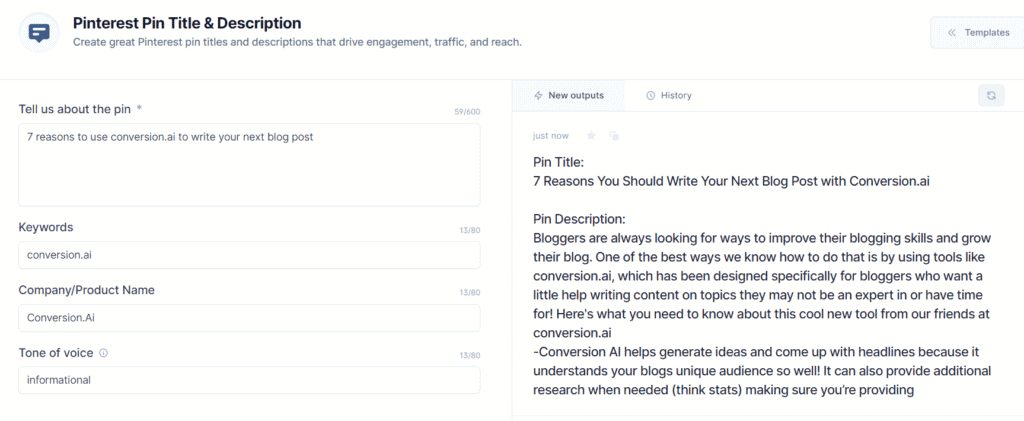Viewport: 1024px width, 421px height.
Task: Click the Keywords input field
Action: click(x=249, y=255)
